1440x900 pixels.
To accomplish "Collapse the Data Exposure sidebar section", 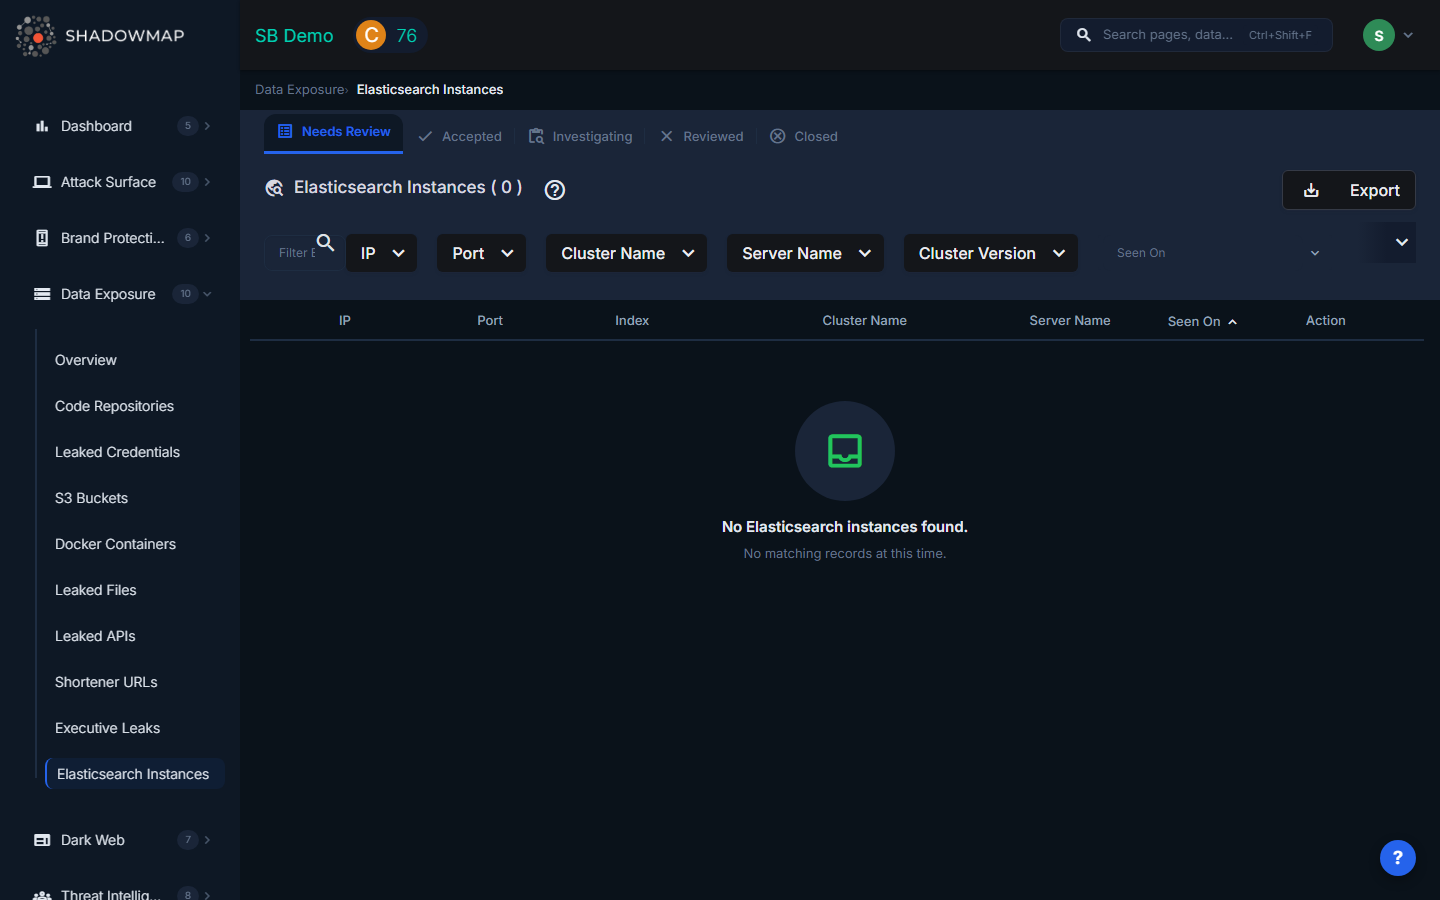I will click(207, 294).
